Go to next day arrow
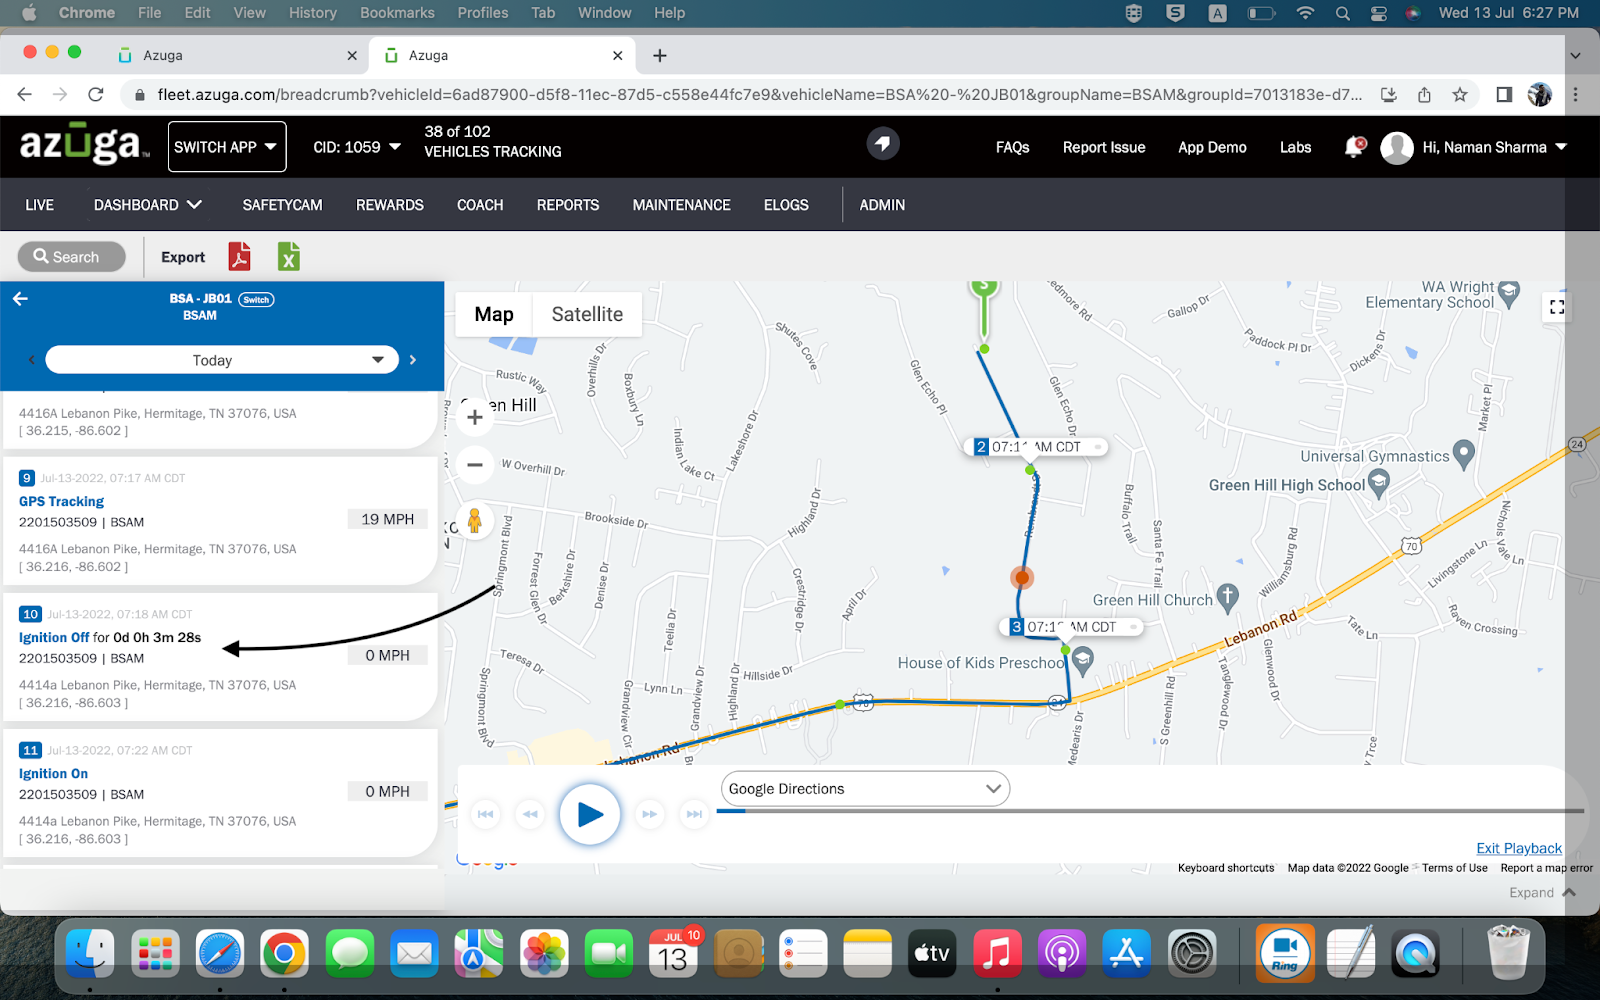Screen dimensions: 1600x1000 pyautogui.click(x=412, y=360)
